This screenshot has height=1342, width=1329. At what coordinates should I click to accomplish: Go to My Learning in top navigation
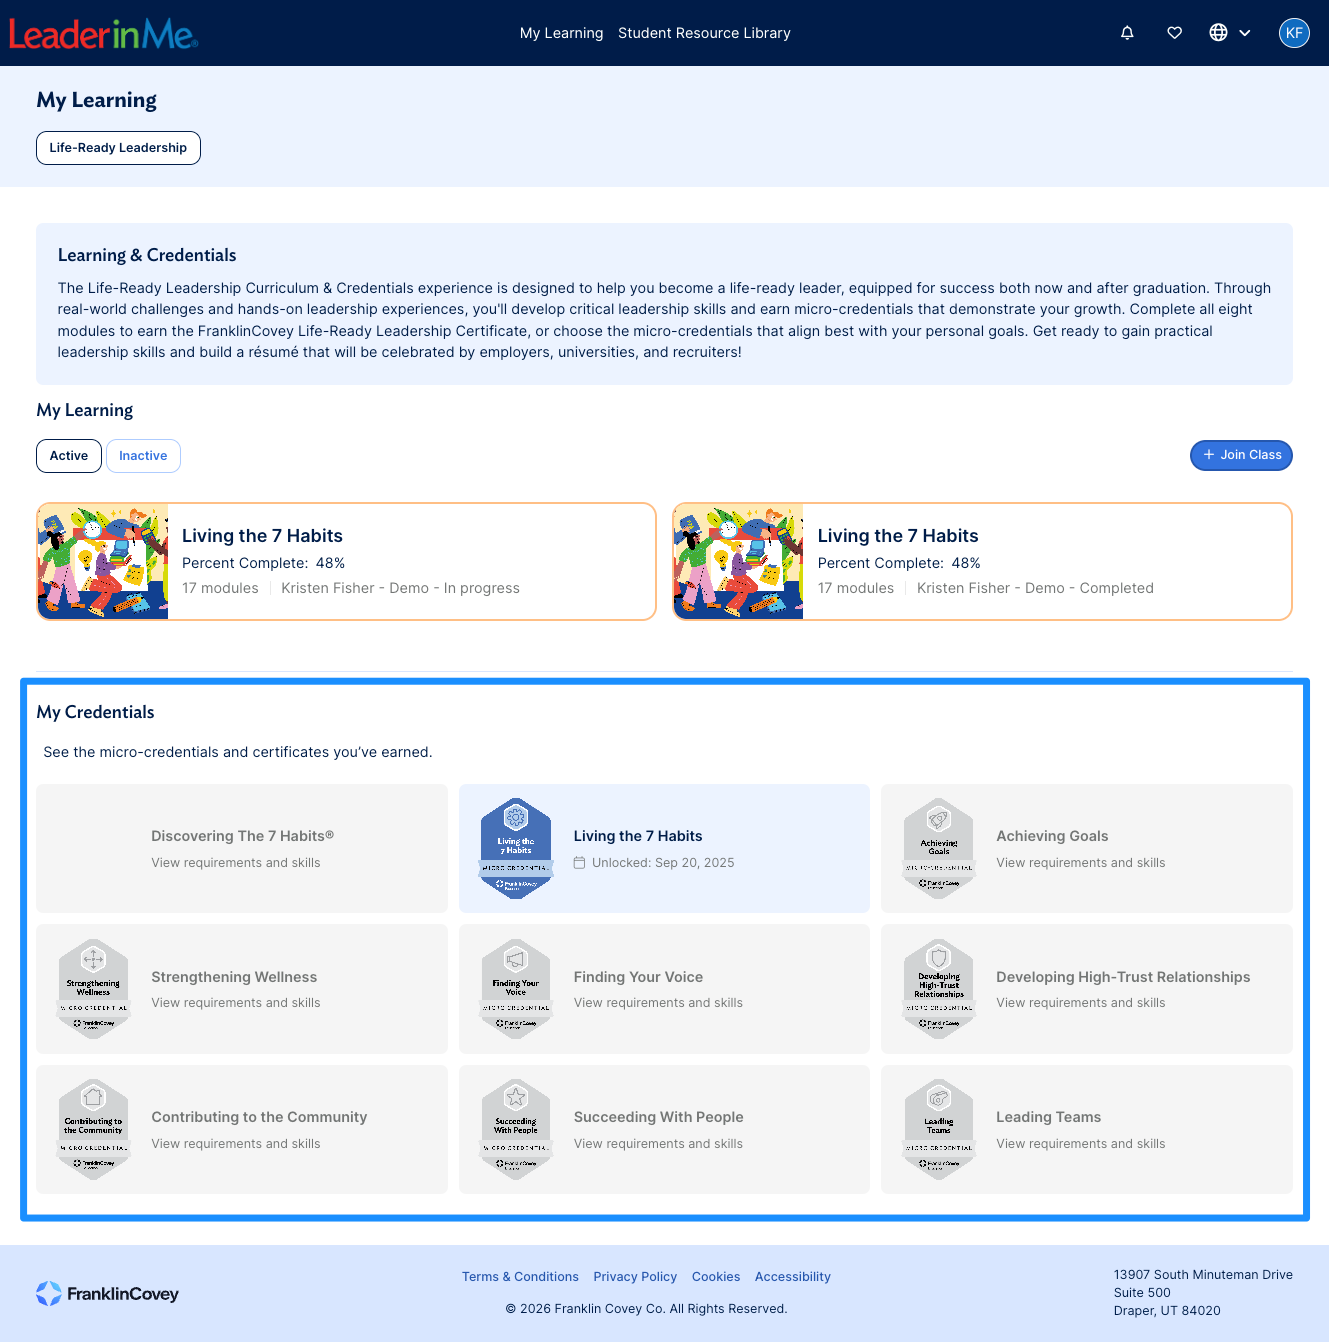coord(561,33)
